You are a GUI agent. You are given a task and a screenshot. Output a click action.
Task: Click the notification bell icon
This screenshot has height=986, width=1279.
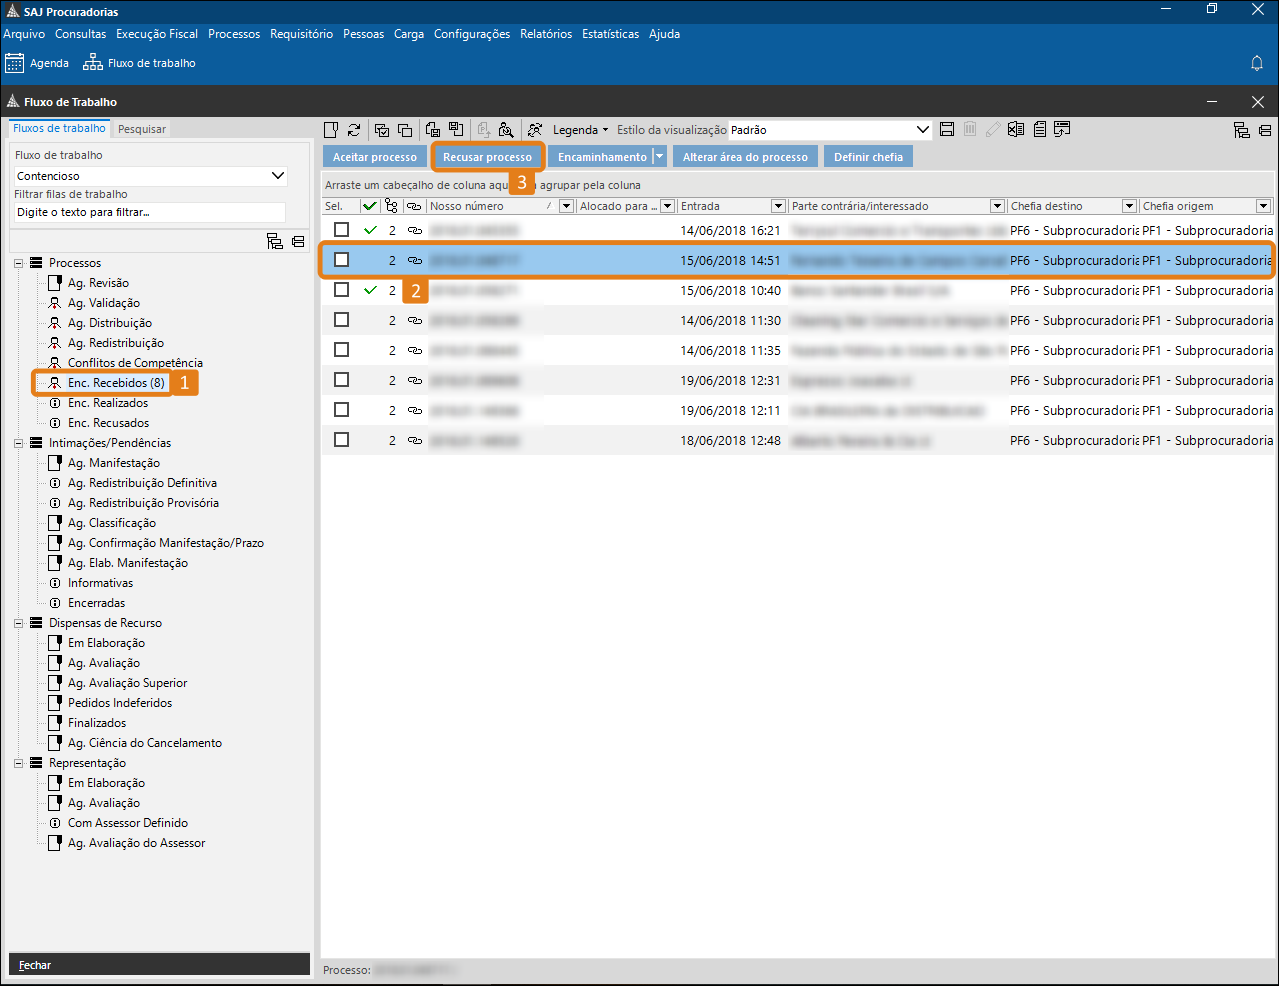click(x=1257, y=63)
